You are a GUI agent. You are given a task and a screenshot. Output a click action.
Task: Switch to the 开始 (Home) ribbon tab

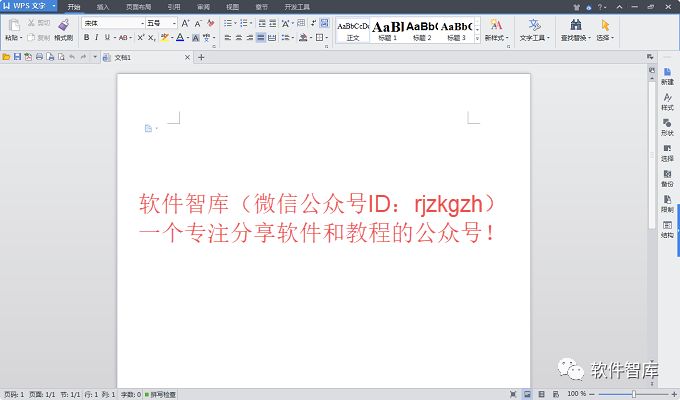click(x=74, y=7)
